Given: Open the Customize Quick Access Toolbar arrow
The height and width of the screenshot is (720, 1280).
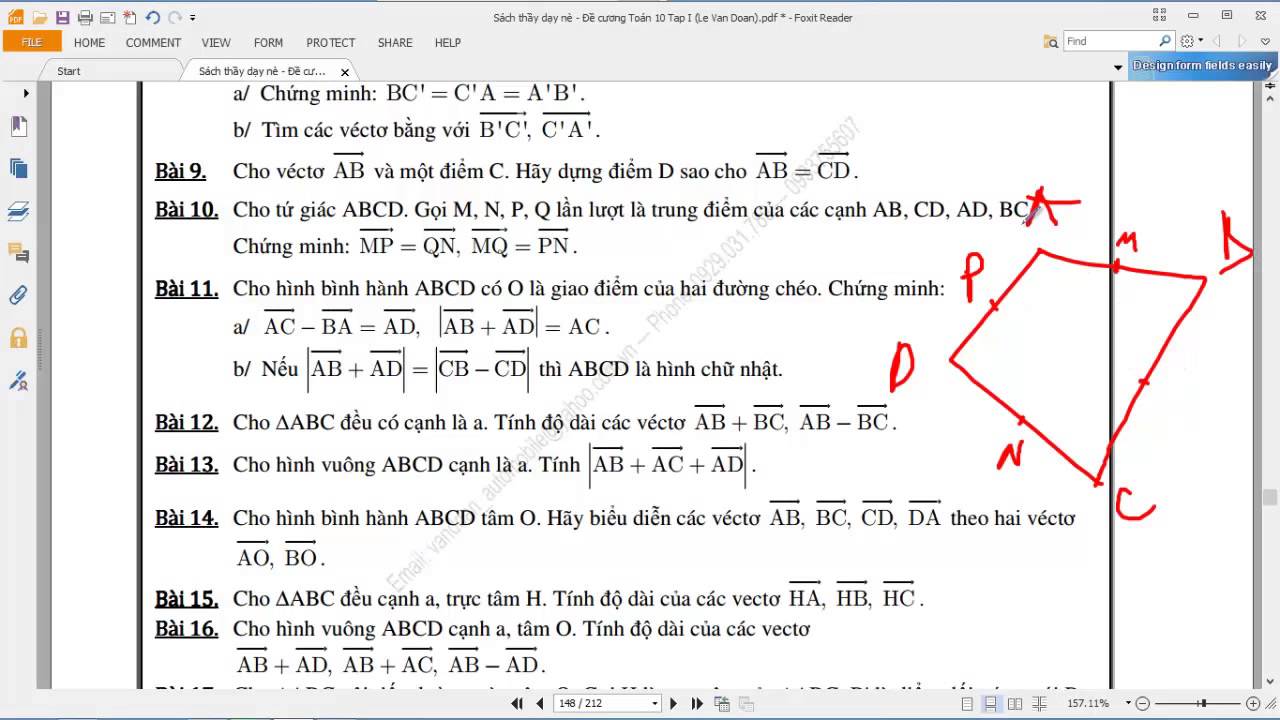Looking at the screenshot, I should pyautogui.click(x=193, y=18).
